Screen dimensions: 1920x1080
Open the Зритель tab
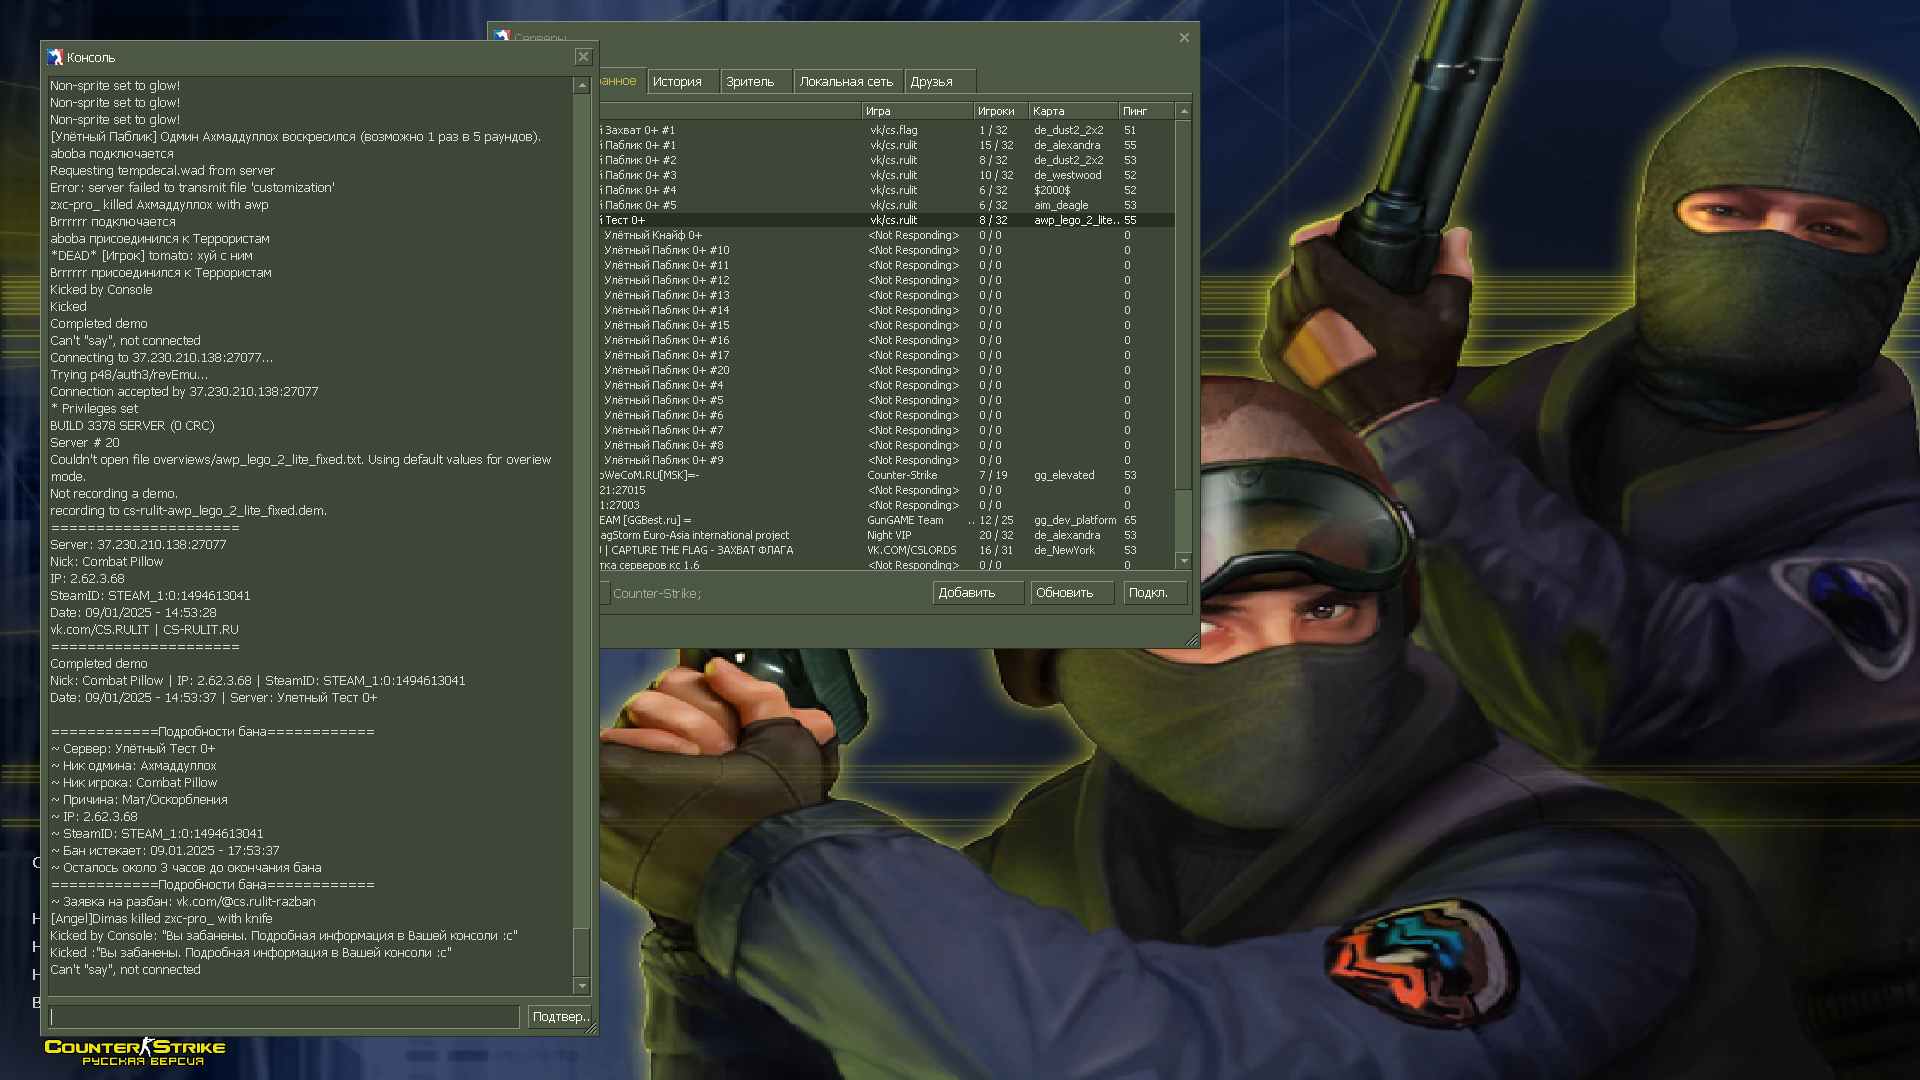(755, 82)
